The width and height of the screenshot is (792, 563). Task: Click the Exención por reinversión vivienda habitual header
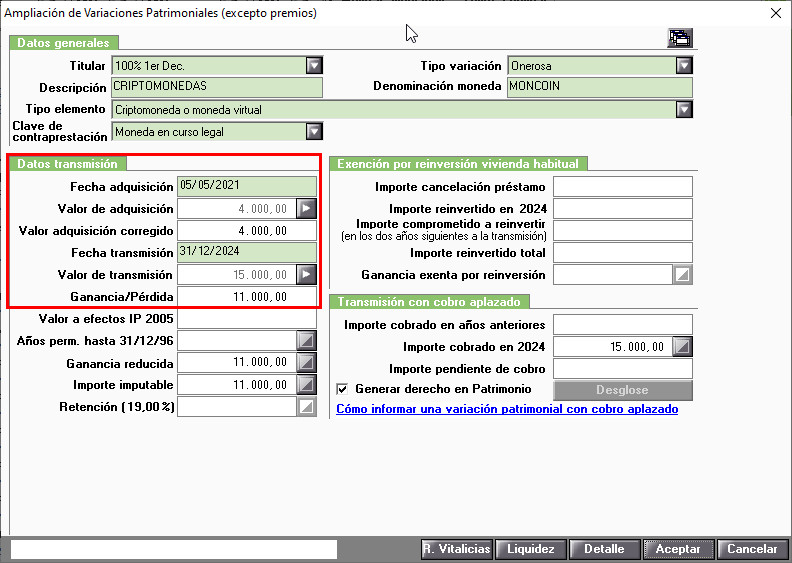pos(458,164)
